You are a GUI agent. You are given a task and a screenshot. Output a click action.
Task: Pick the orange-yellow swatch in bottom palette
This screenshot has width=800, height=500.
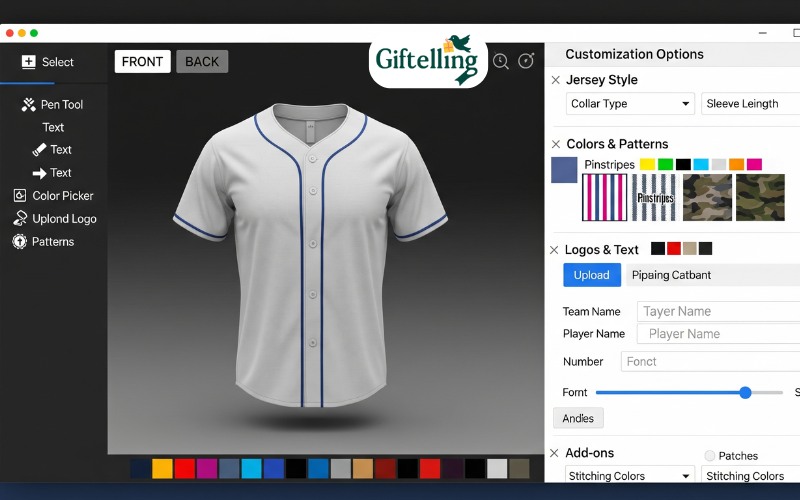[162, 468]
